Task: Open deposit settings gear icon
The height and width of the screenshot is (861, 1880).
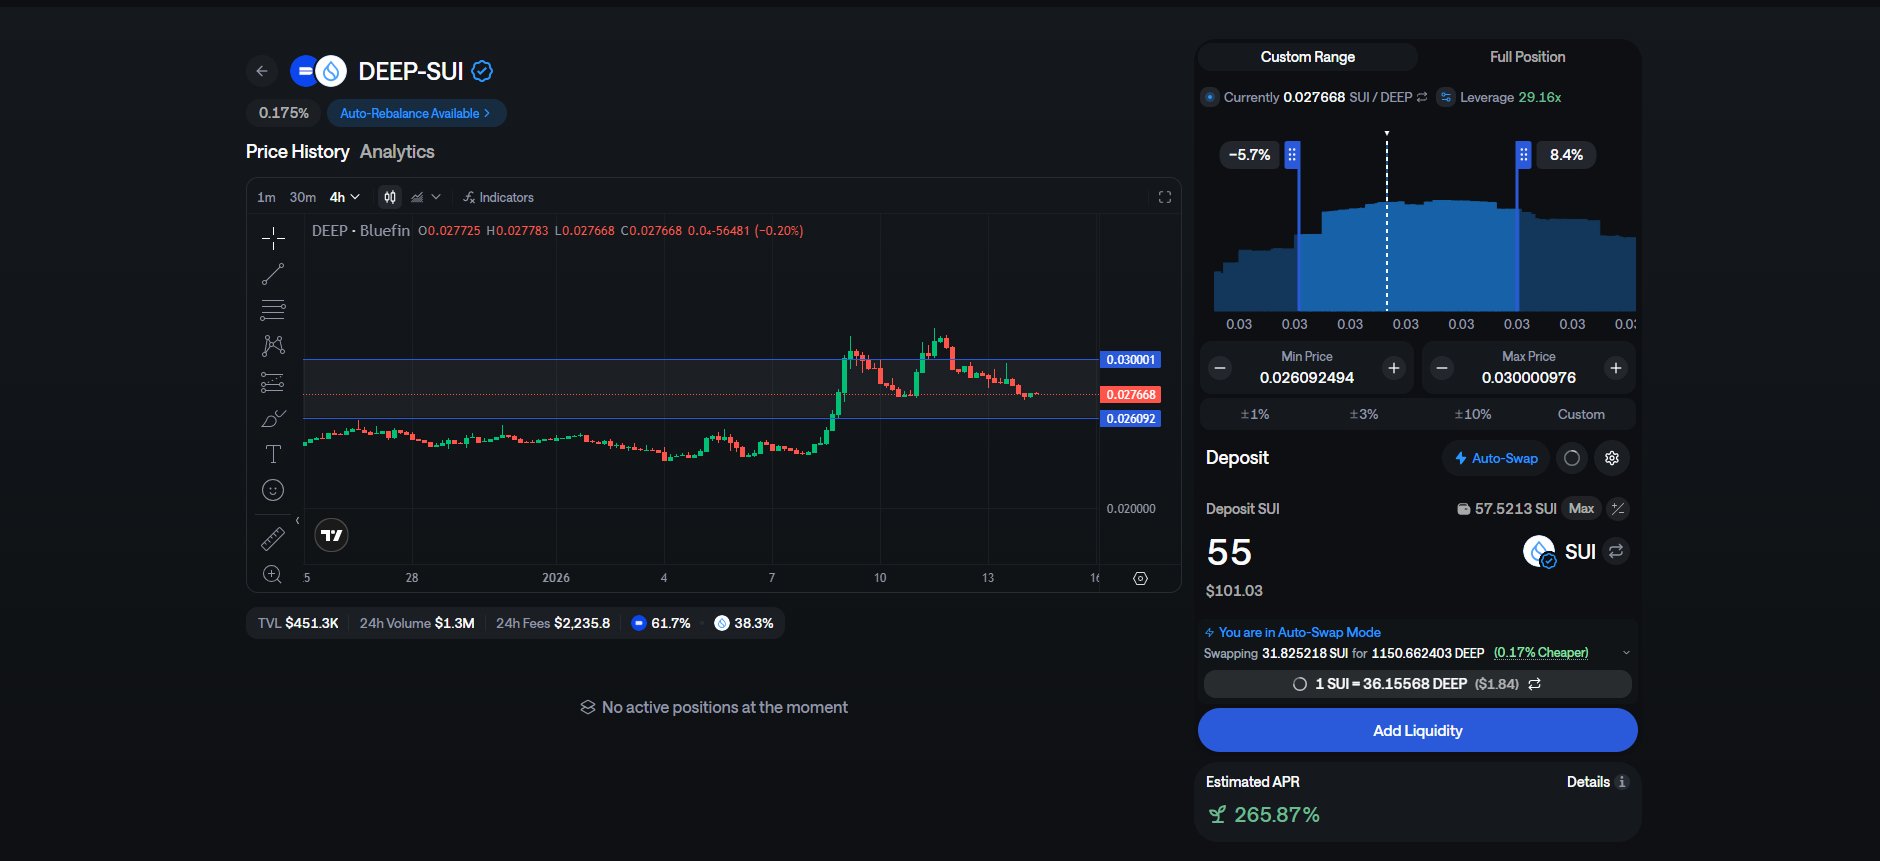Action: click(1612, 458)
